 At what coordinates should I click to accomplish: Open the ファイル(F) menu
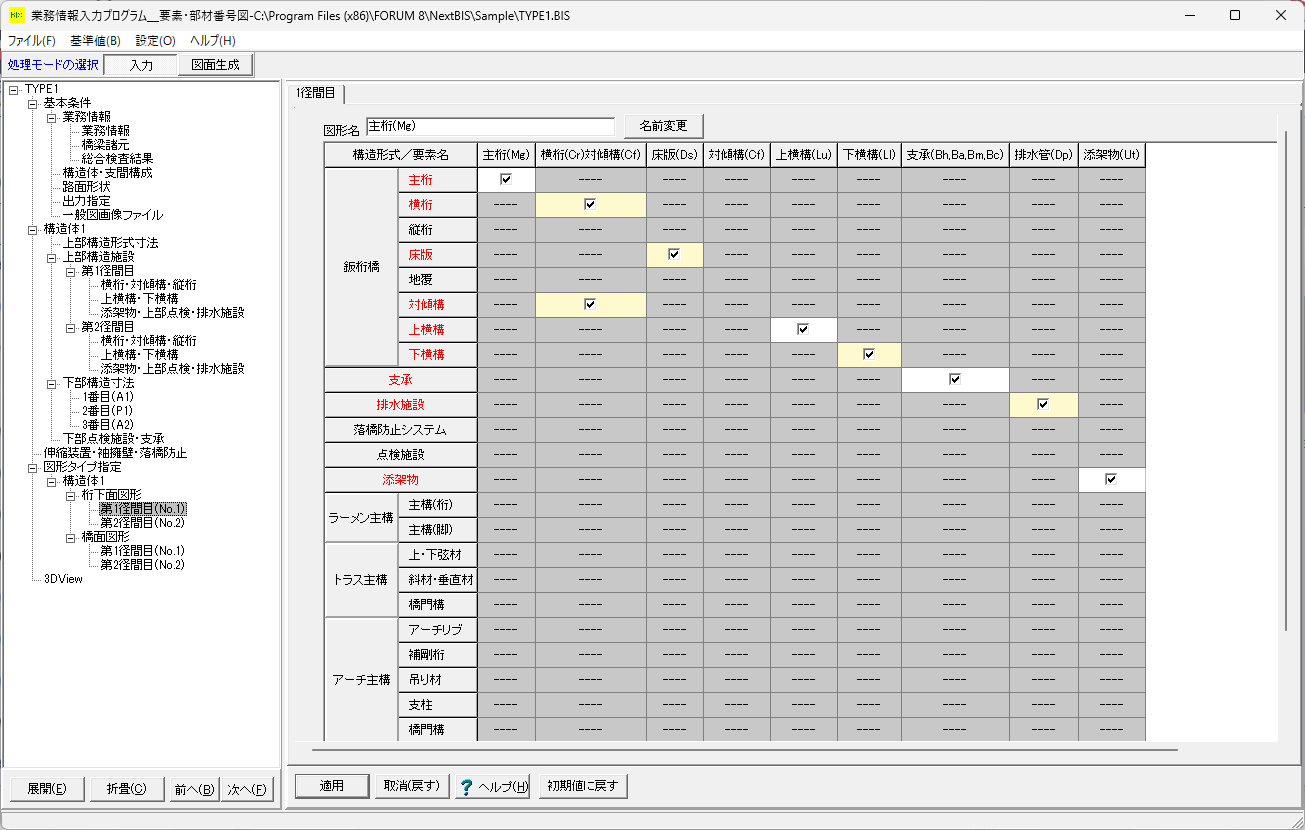(32, 41)
